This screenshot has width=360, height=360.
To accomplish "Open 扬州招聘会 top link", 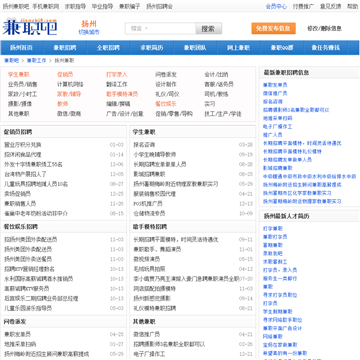I will (x=159, y=6).
